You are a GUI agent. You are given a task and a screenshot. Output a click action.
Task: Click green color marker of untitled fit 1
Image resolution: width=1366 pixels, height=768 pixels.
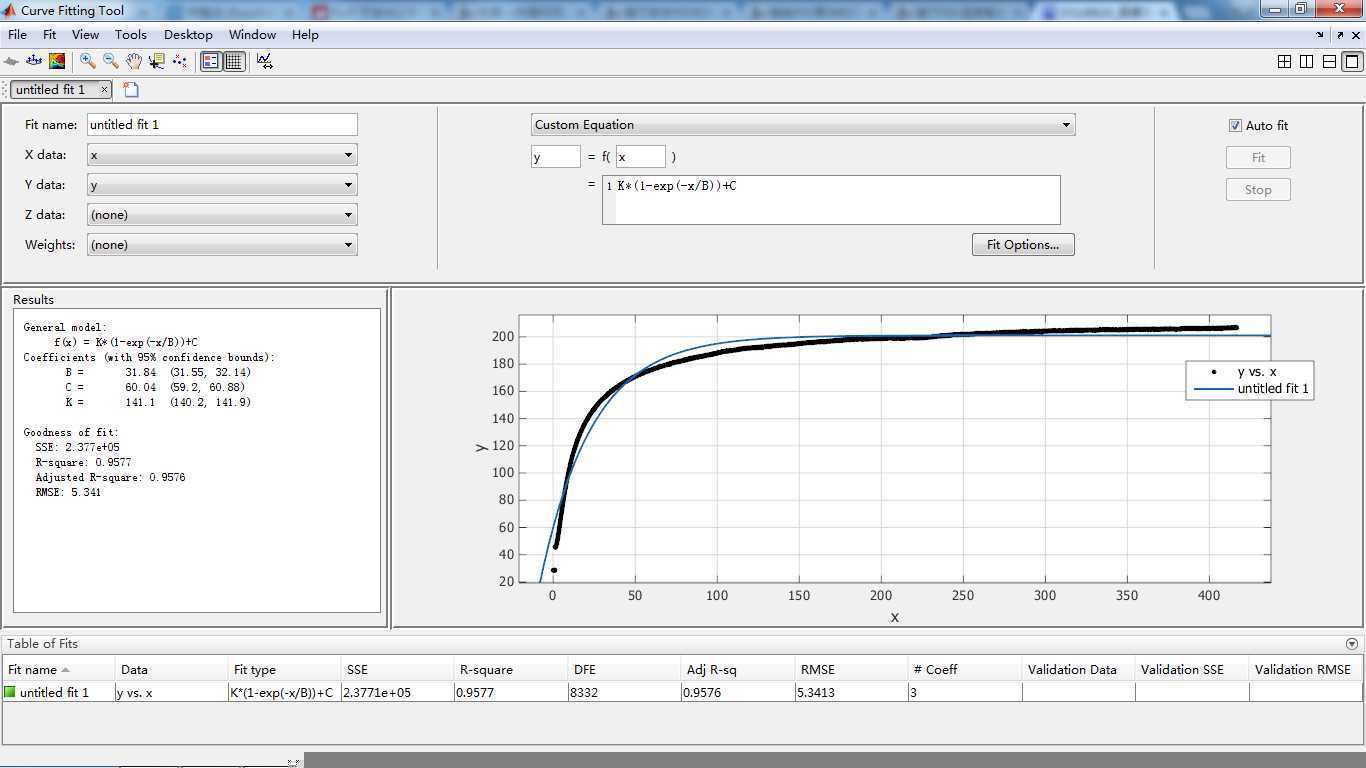11,692
